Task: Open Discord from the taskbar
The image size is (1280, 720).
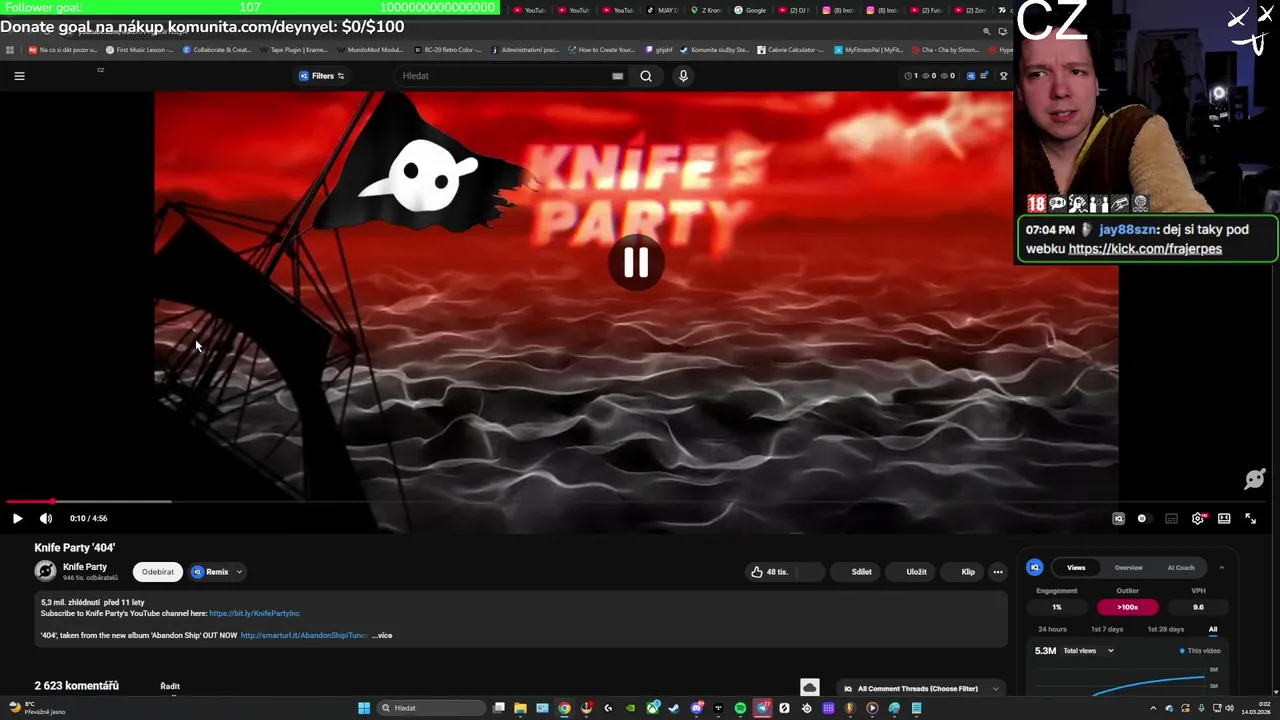Action: tap(696, 708)
